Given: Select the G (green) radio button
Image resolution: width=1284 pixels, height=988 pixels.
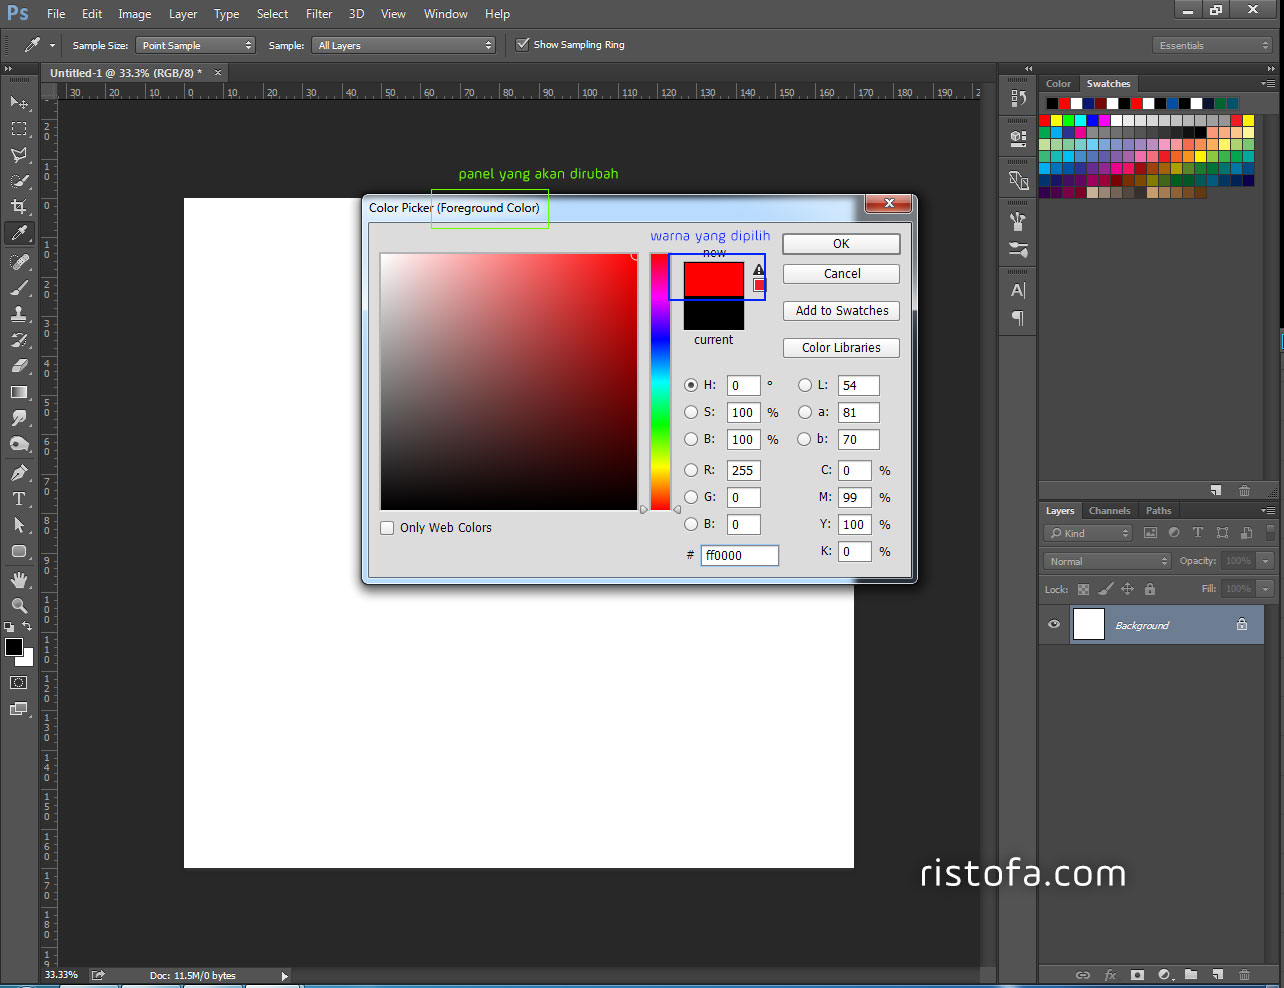Looking at the screenshot, I should click(x=691, y=497).
